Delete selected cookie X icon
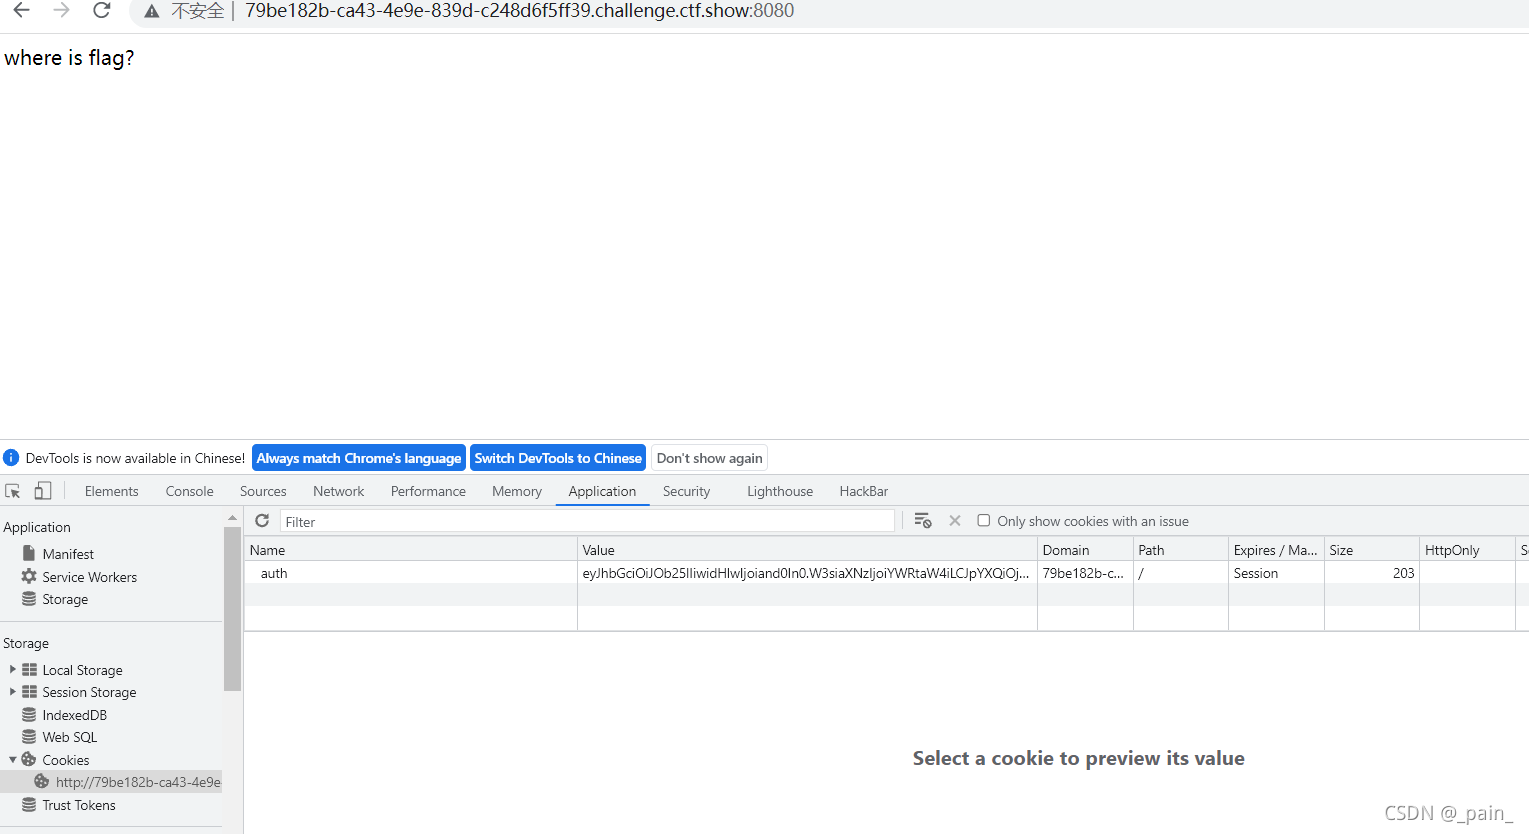1529x834 pixels. point(955,521)
